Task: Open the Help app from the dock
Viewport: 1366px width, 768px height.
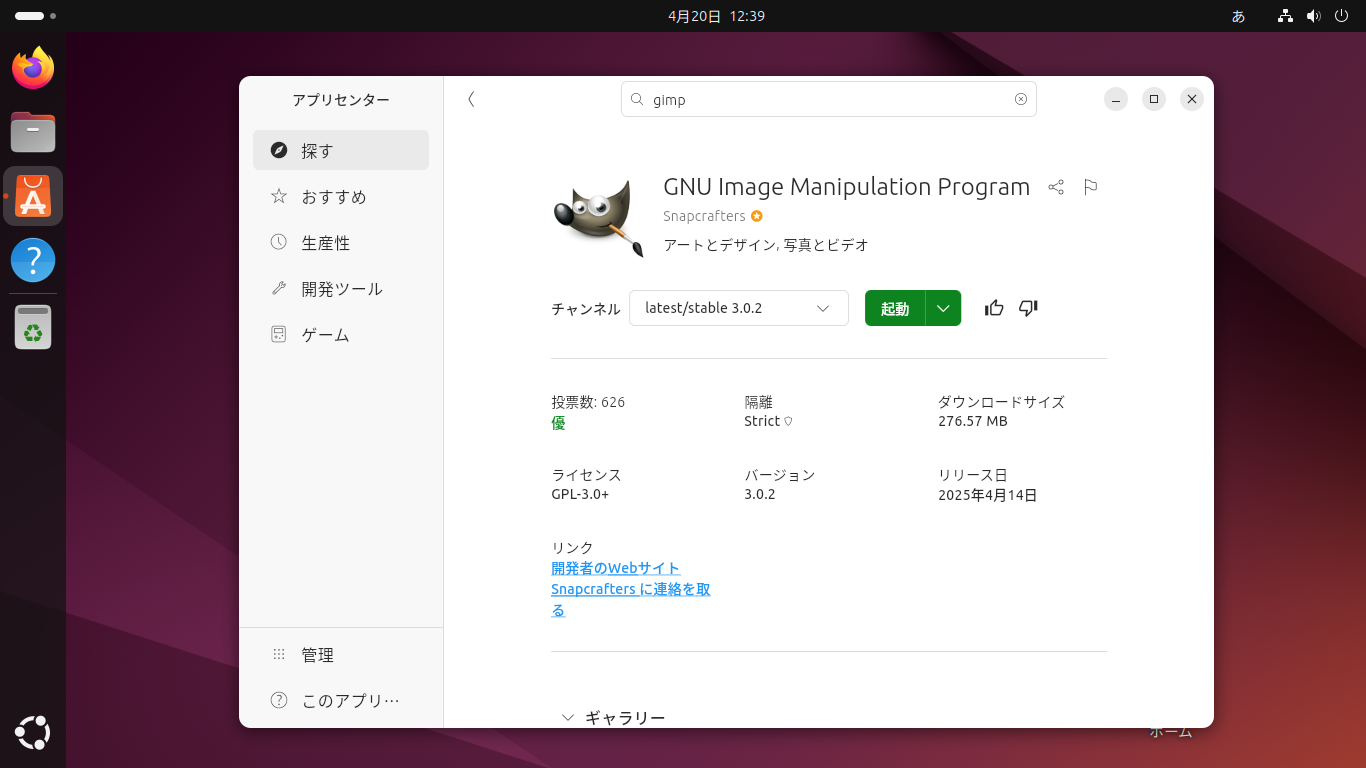Action: [x=33, y=260]
